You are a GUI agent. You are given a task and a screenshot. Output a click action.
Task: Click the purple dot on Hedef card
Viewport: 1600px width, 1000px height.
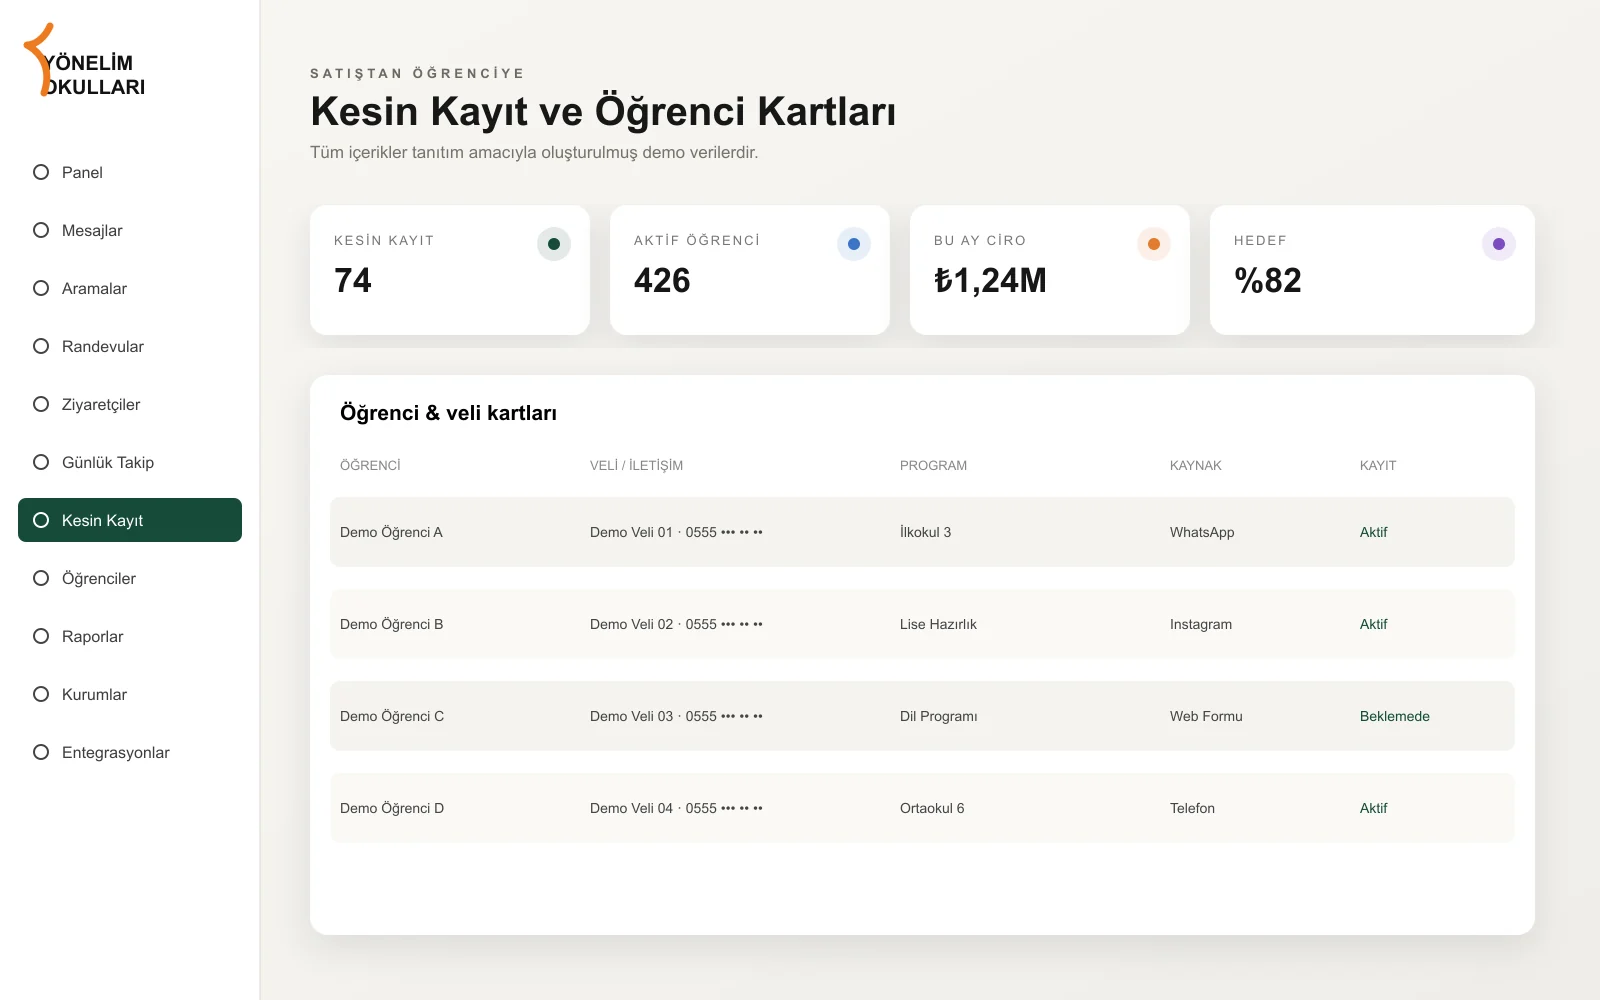point(1499,244)
